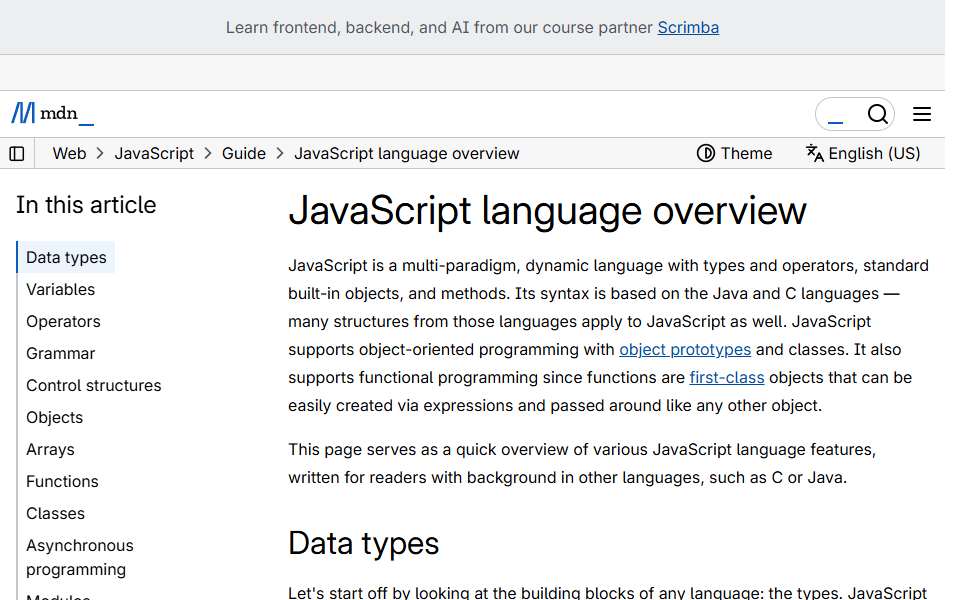The image size is (960, 600).
Task: Jump to Control structures section
Action: [x=94, y=385]
